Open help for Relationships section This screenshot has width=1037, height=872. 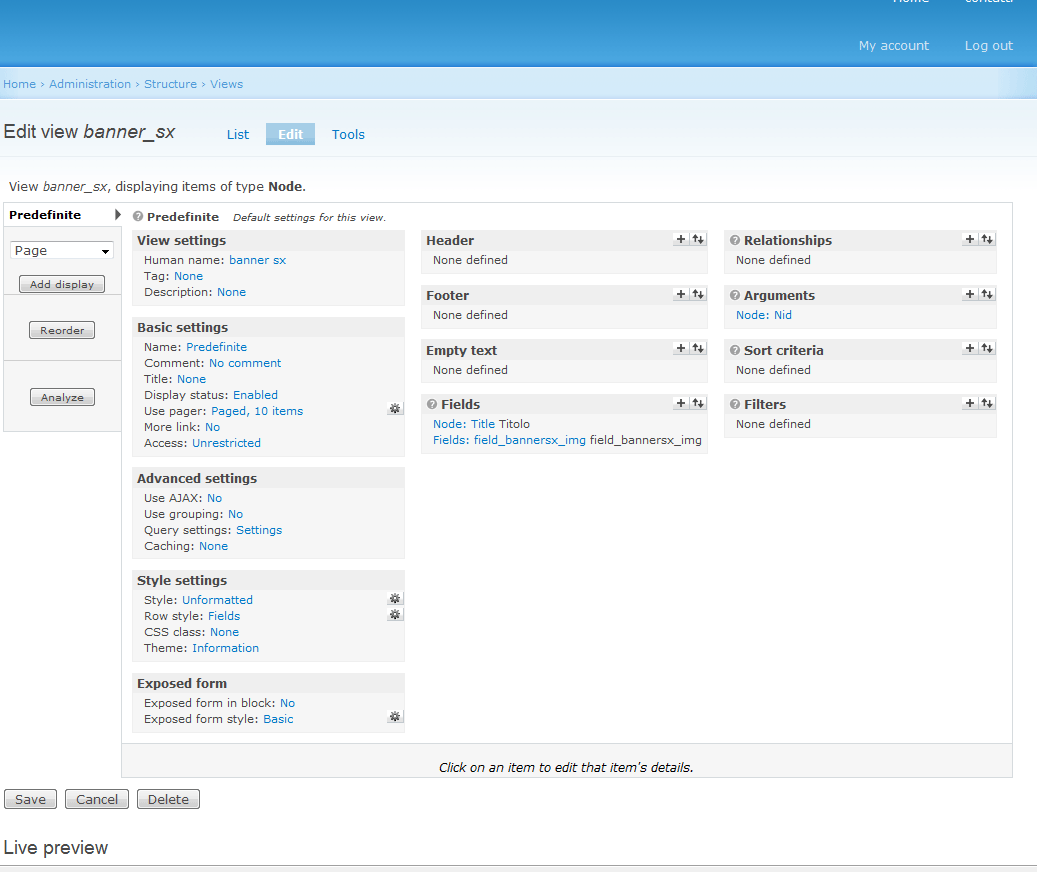pyautogui.click(x=735, y=240)
